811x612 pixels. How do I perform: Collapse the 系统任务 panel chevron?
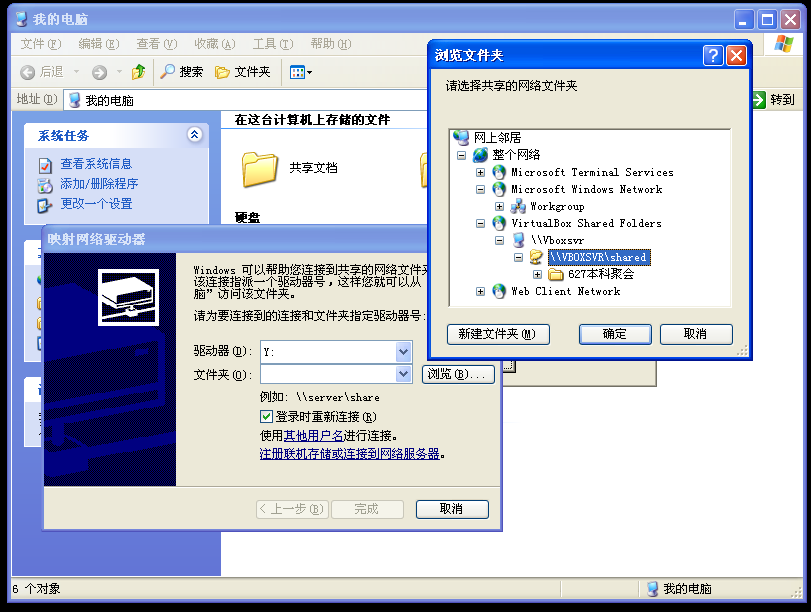(194, 135)
